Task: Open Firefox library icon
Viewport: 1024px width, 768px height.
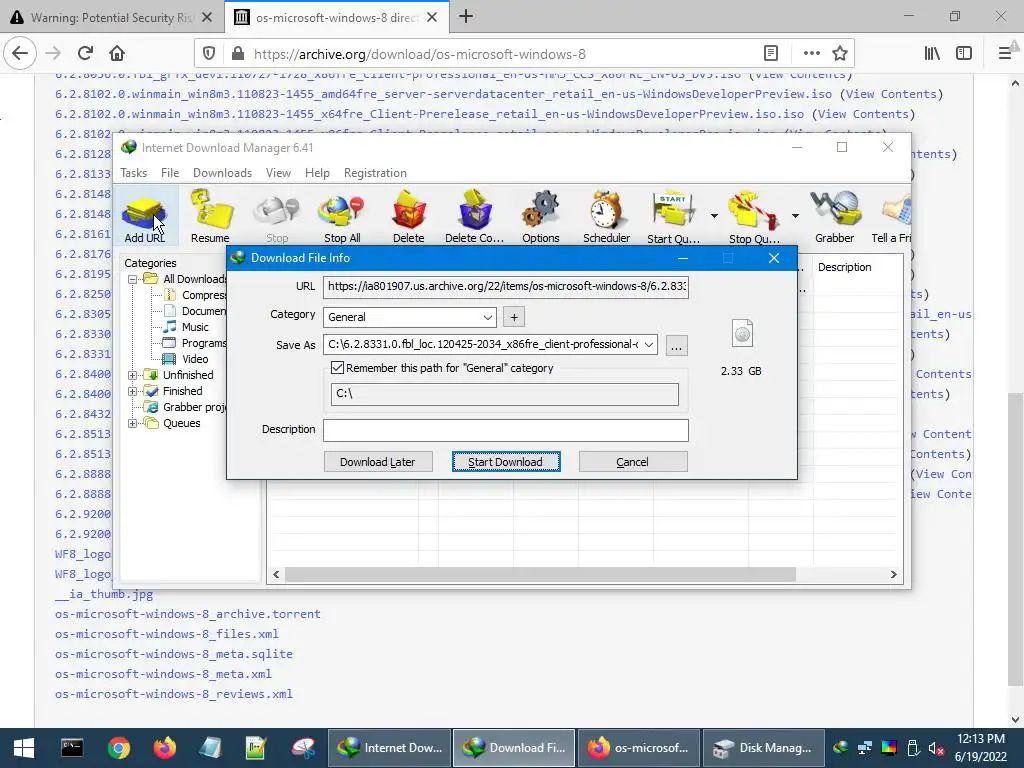Action: (932, 54)
